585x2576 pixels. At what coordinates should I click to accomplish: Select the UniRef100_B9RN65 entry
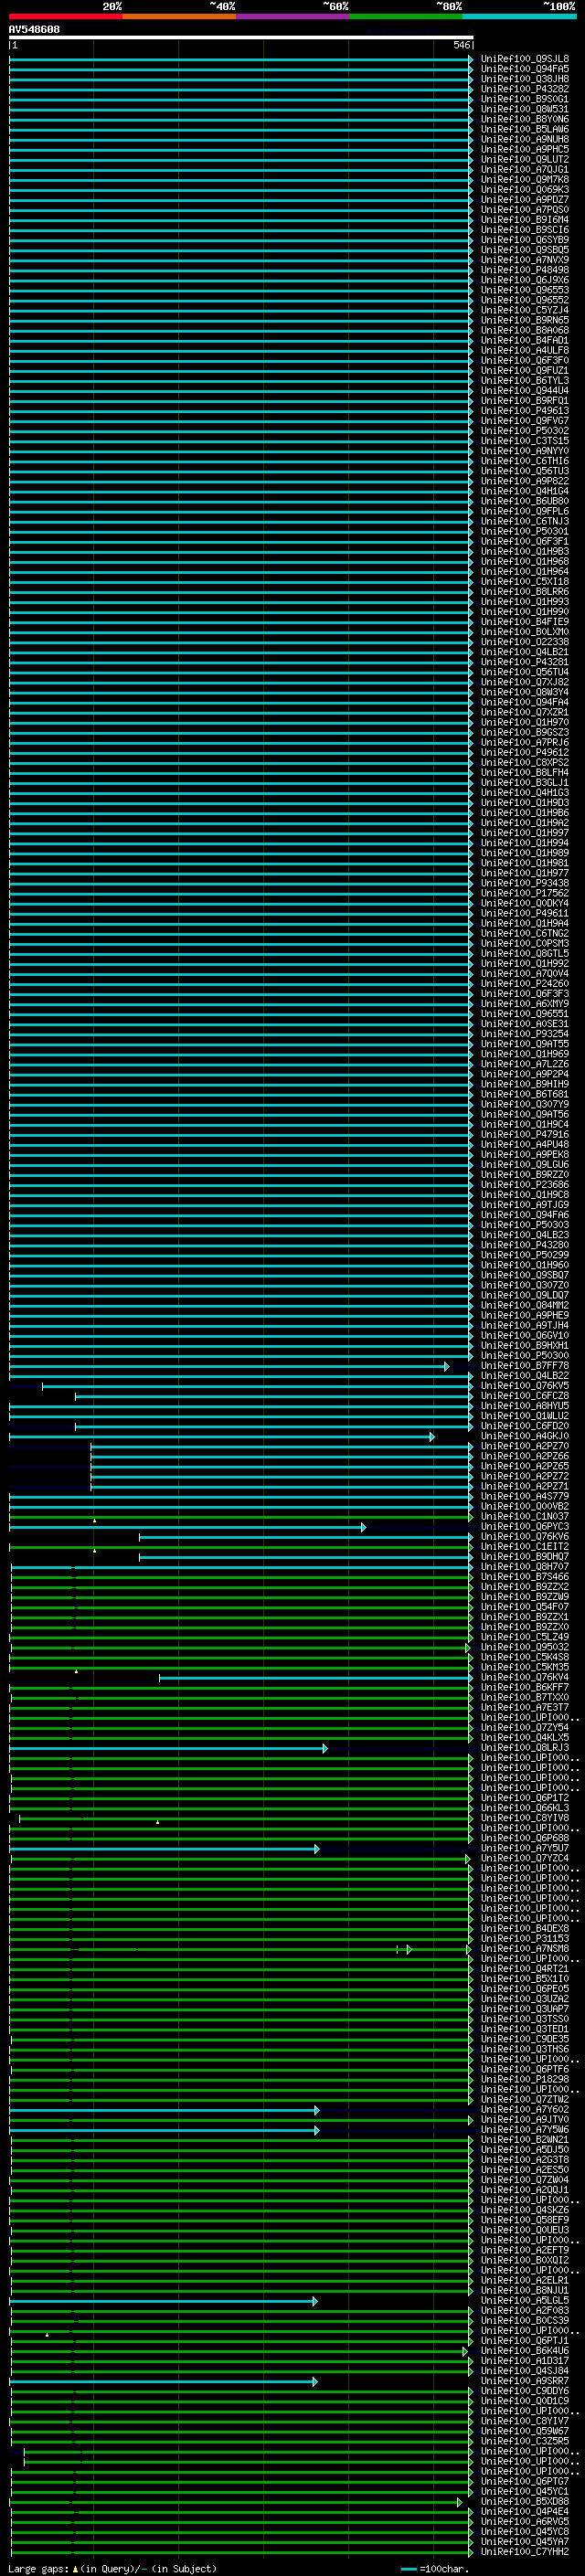pos(524,320)
